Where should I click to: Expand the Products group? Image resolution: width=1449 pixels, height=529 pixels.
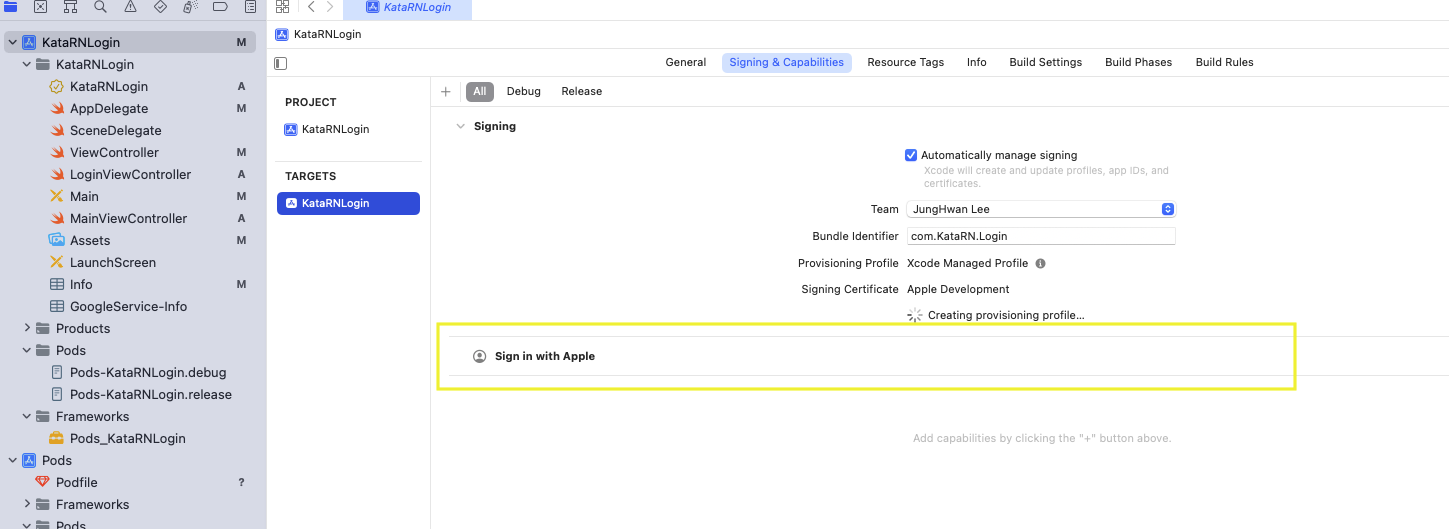pos(27,328)
